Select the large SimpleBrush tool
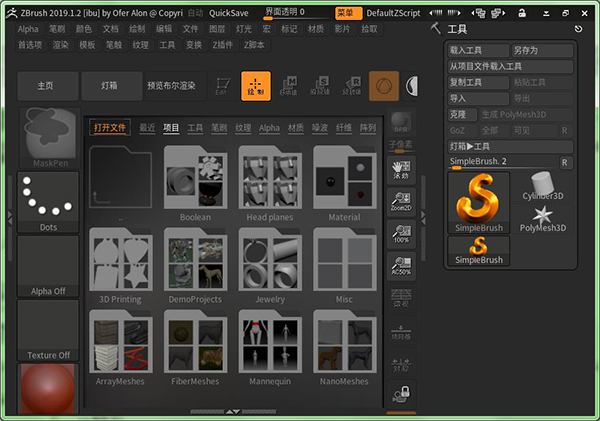This screenshot has height=421, width=600. tap(479, 202)
